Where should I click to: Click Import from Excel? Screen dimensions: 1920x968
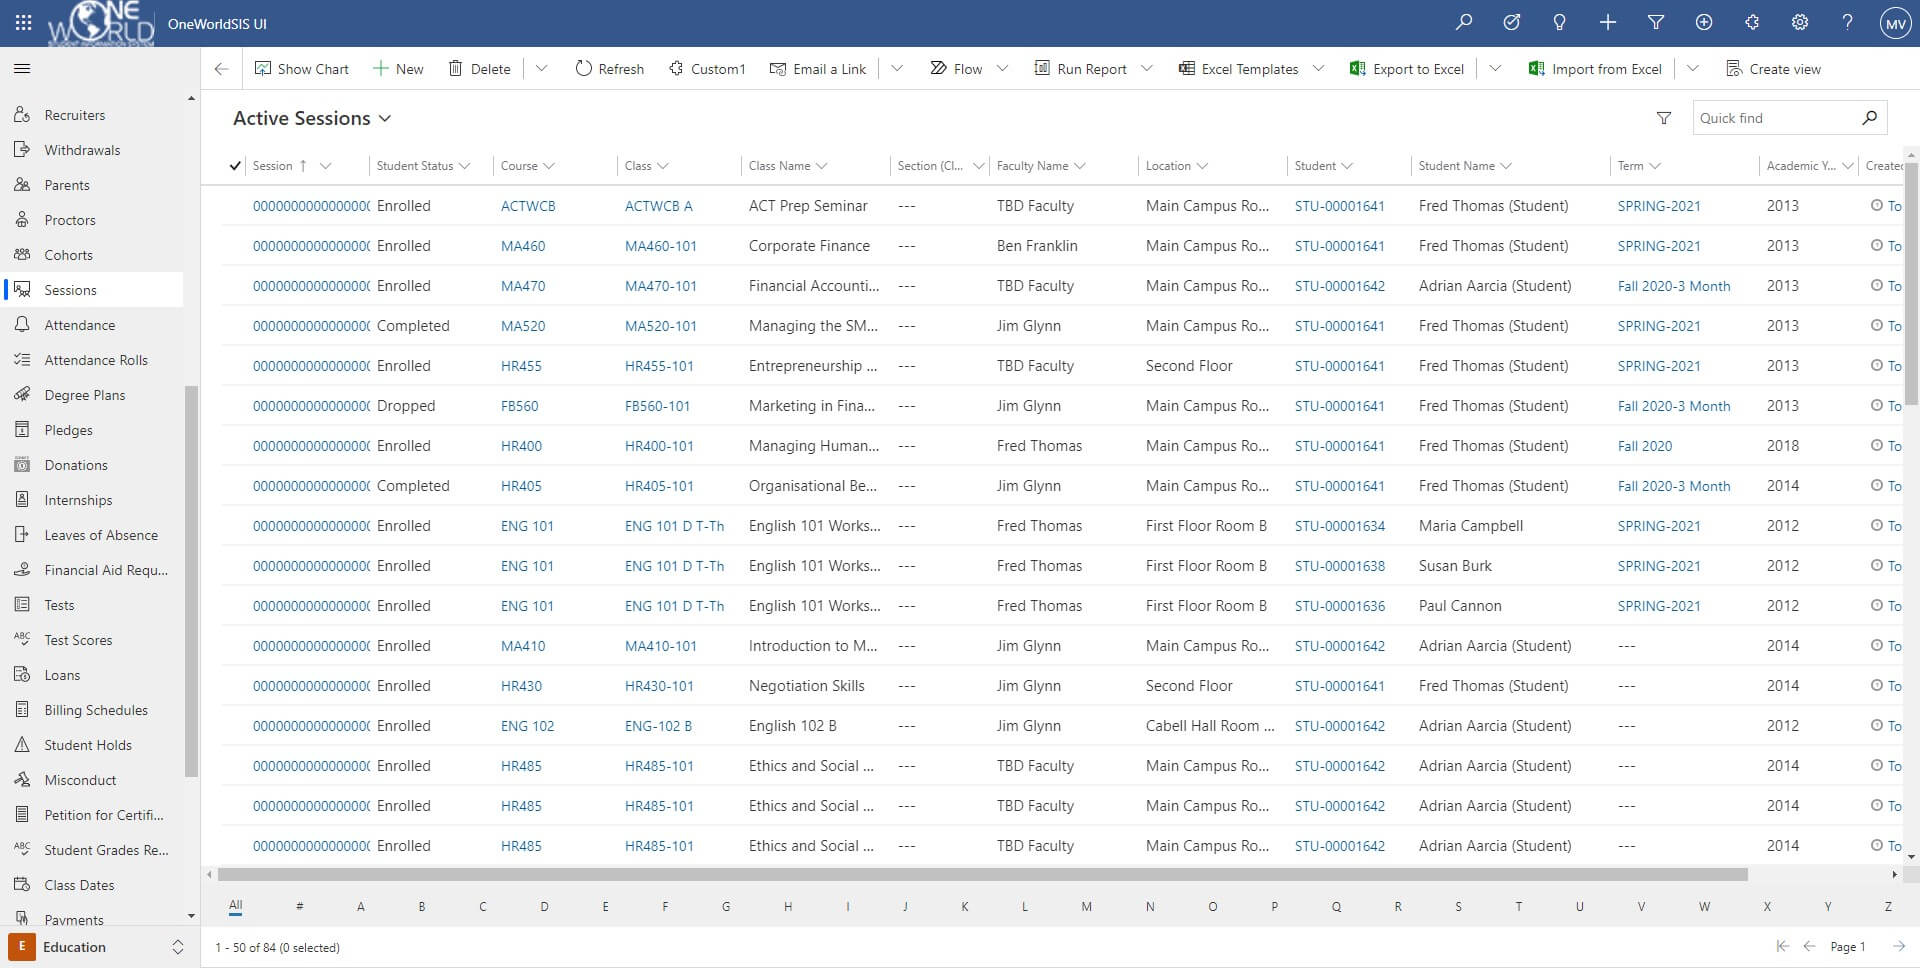(x=1595, y=69)
